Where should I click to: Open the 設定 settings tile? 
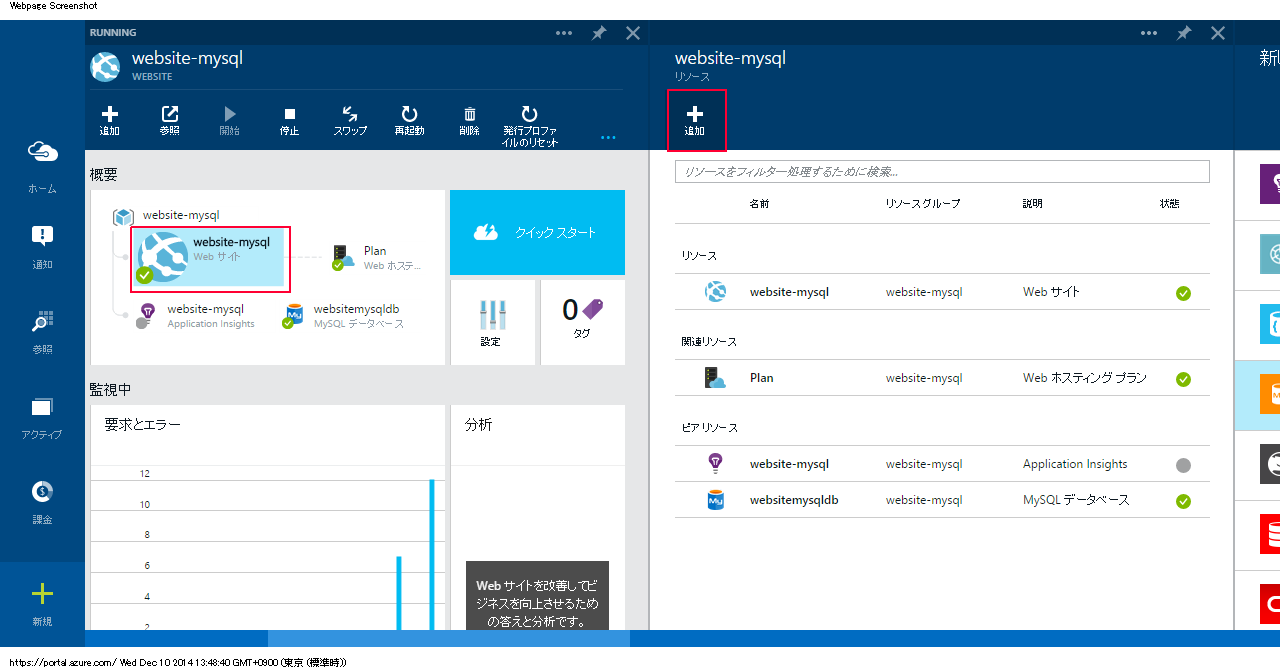click(490, 322)
